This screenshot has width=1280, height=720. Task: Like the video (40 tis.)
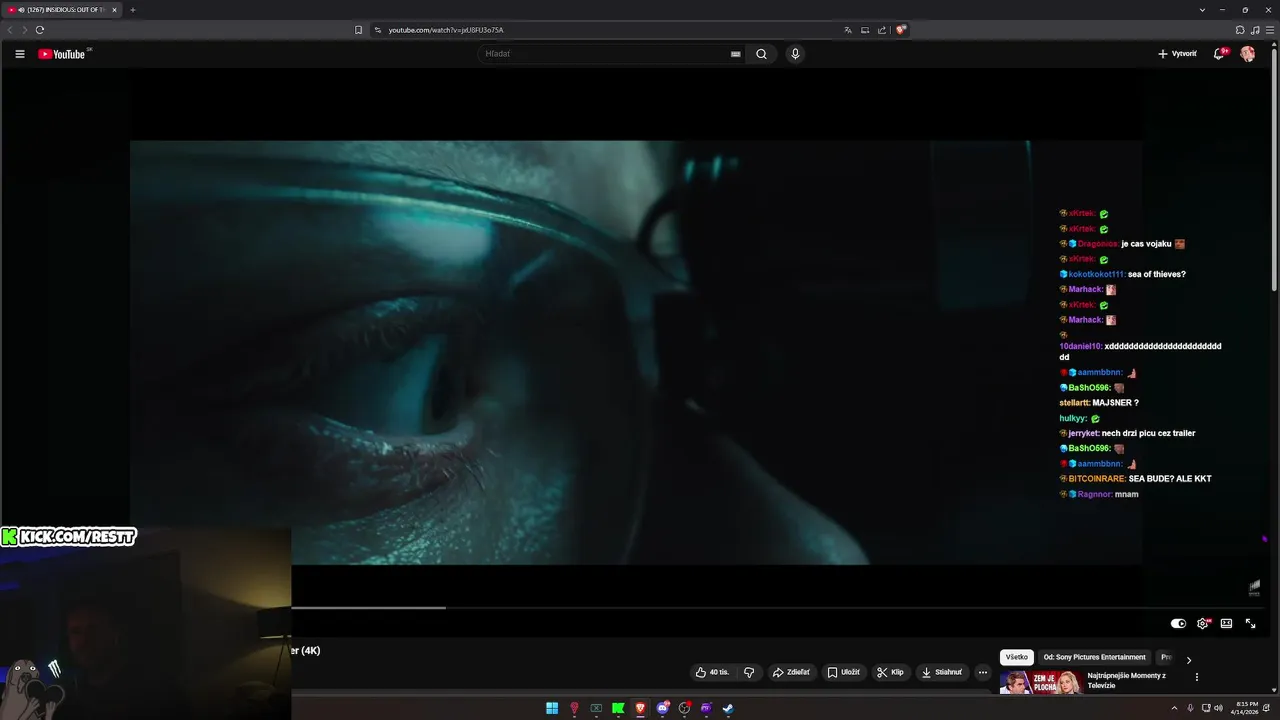point(712,672)
